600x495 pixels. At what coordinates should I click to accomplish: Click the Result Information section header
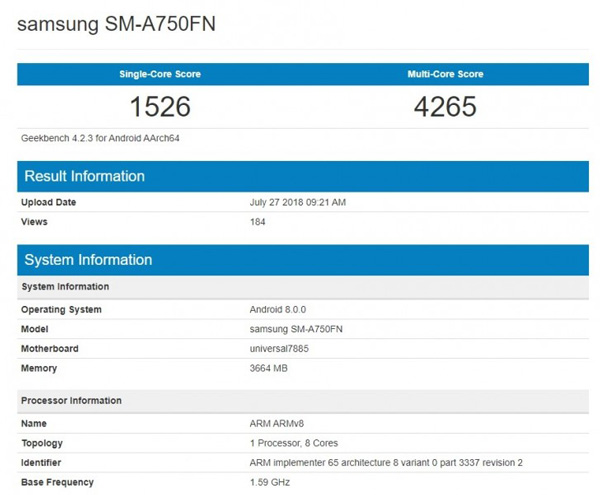click(303, 176)
